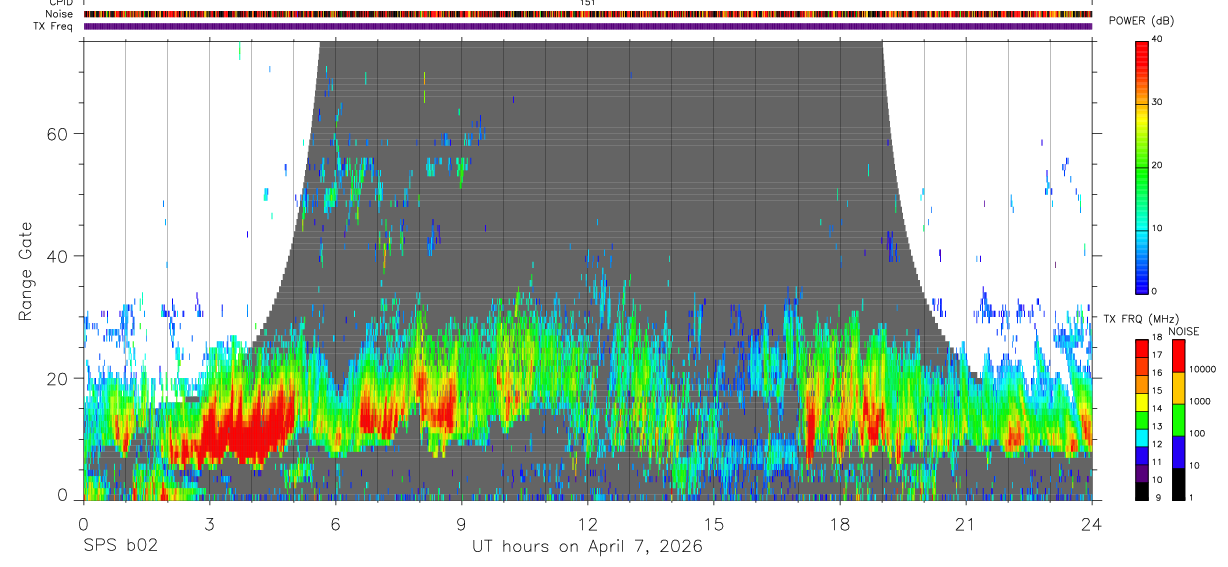The image size is (1228, 567).
Task: Click the POWER (dB) legend title
Action: 1142,22
